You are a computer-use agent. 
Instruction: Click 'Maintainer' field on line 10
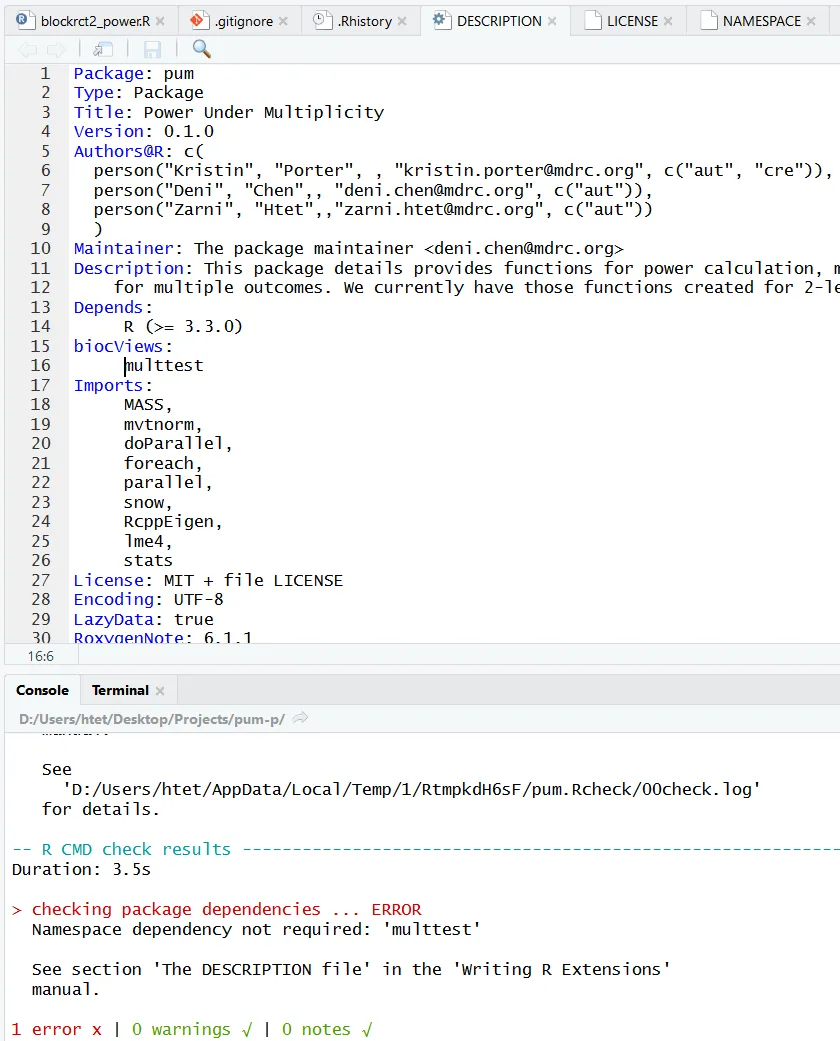pos(124,248)
